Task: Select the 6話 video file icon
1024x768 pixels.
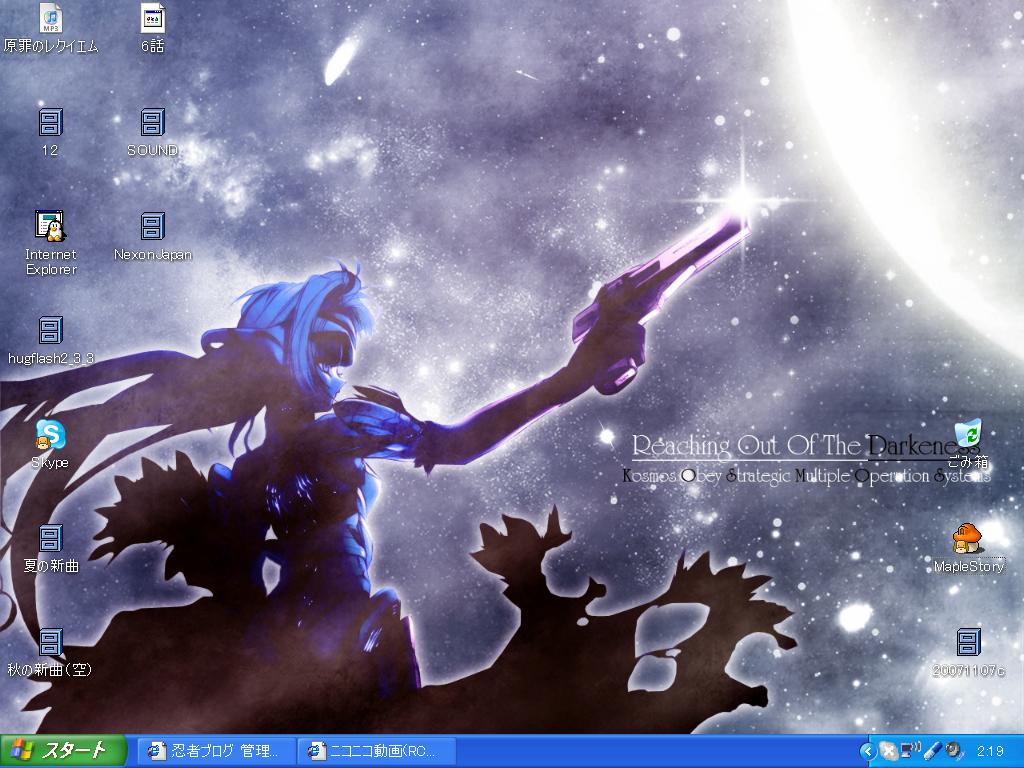Action: click(152, 18)
